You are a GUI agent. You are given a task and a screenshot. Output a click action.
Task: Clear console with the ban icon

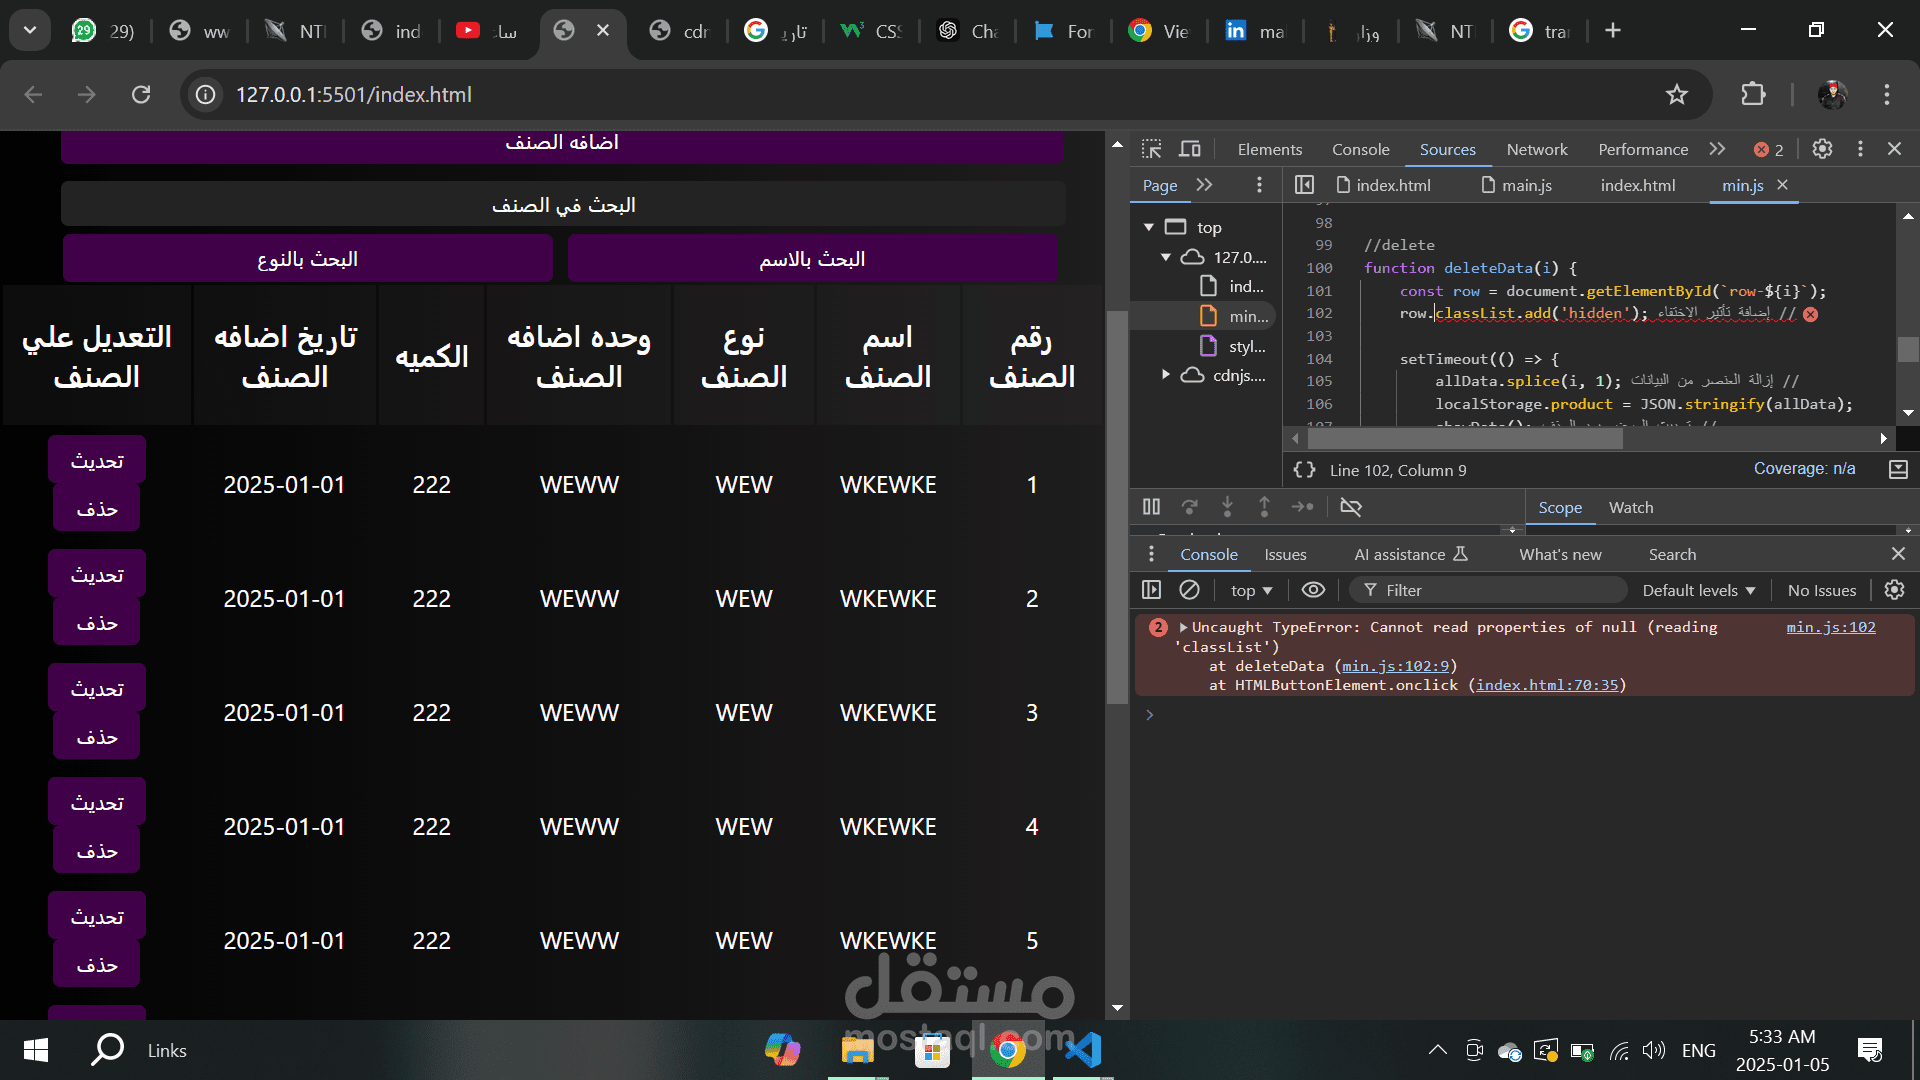coord(1189,590)
